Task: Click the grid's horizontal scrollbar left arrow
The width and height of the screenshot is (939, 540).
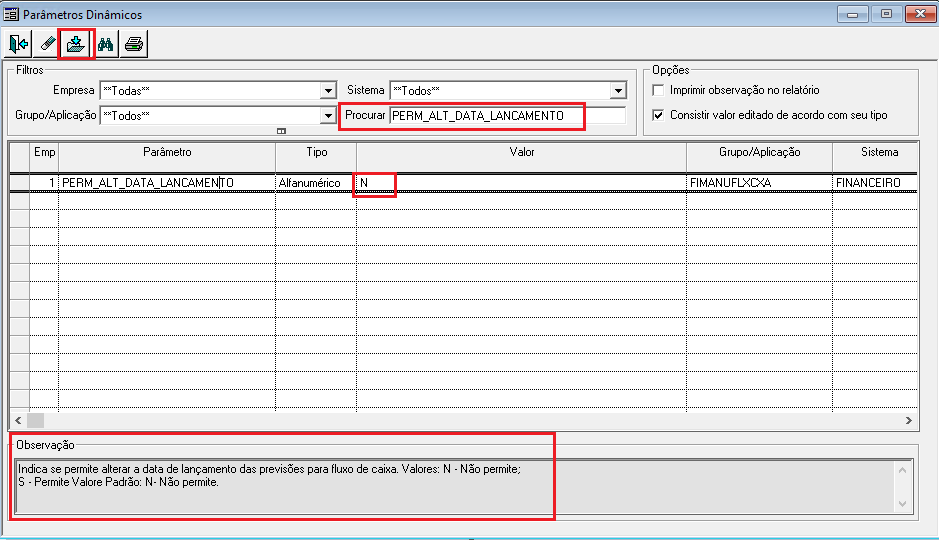Action: click(18, 420)
